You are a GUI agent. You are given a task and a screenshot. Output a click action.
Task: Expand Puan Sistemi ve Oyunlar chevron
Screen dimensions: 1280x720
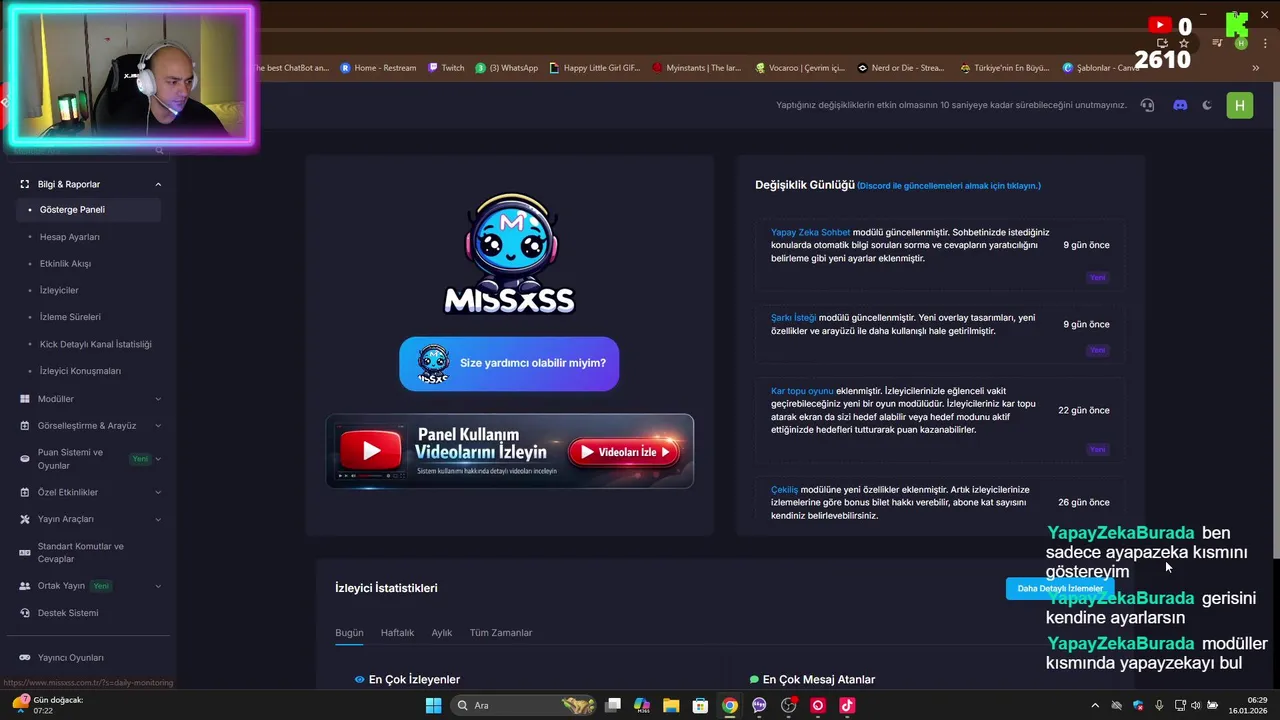(158, 459)
